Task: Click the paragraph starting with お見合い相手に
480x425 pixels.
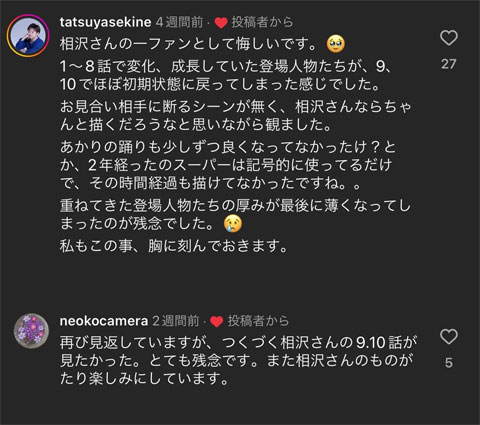Action: pyautogui.click(x=236, y=116)
